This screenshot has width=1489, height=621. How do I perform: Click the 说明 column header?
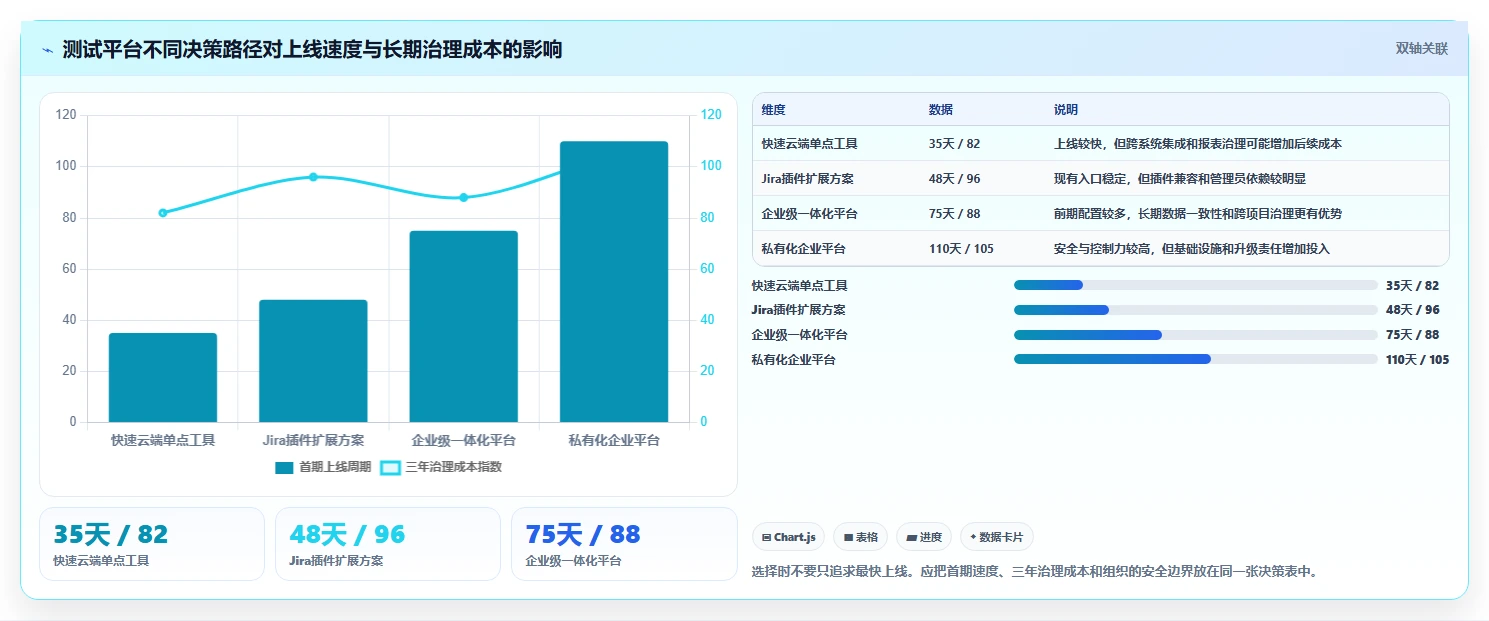pyautogui.click(x=1066, y=110)
